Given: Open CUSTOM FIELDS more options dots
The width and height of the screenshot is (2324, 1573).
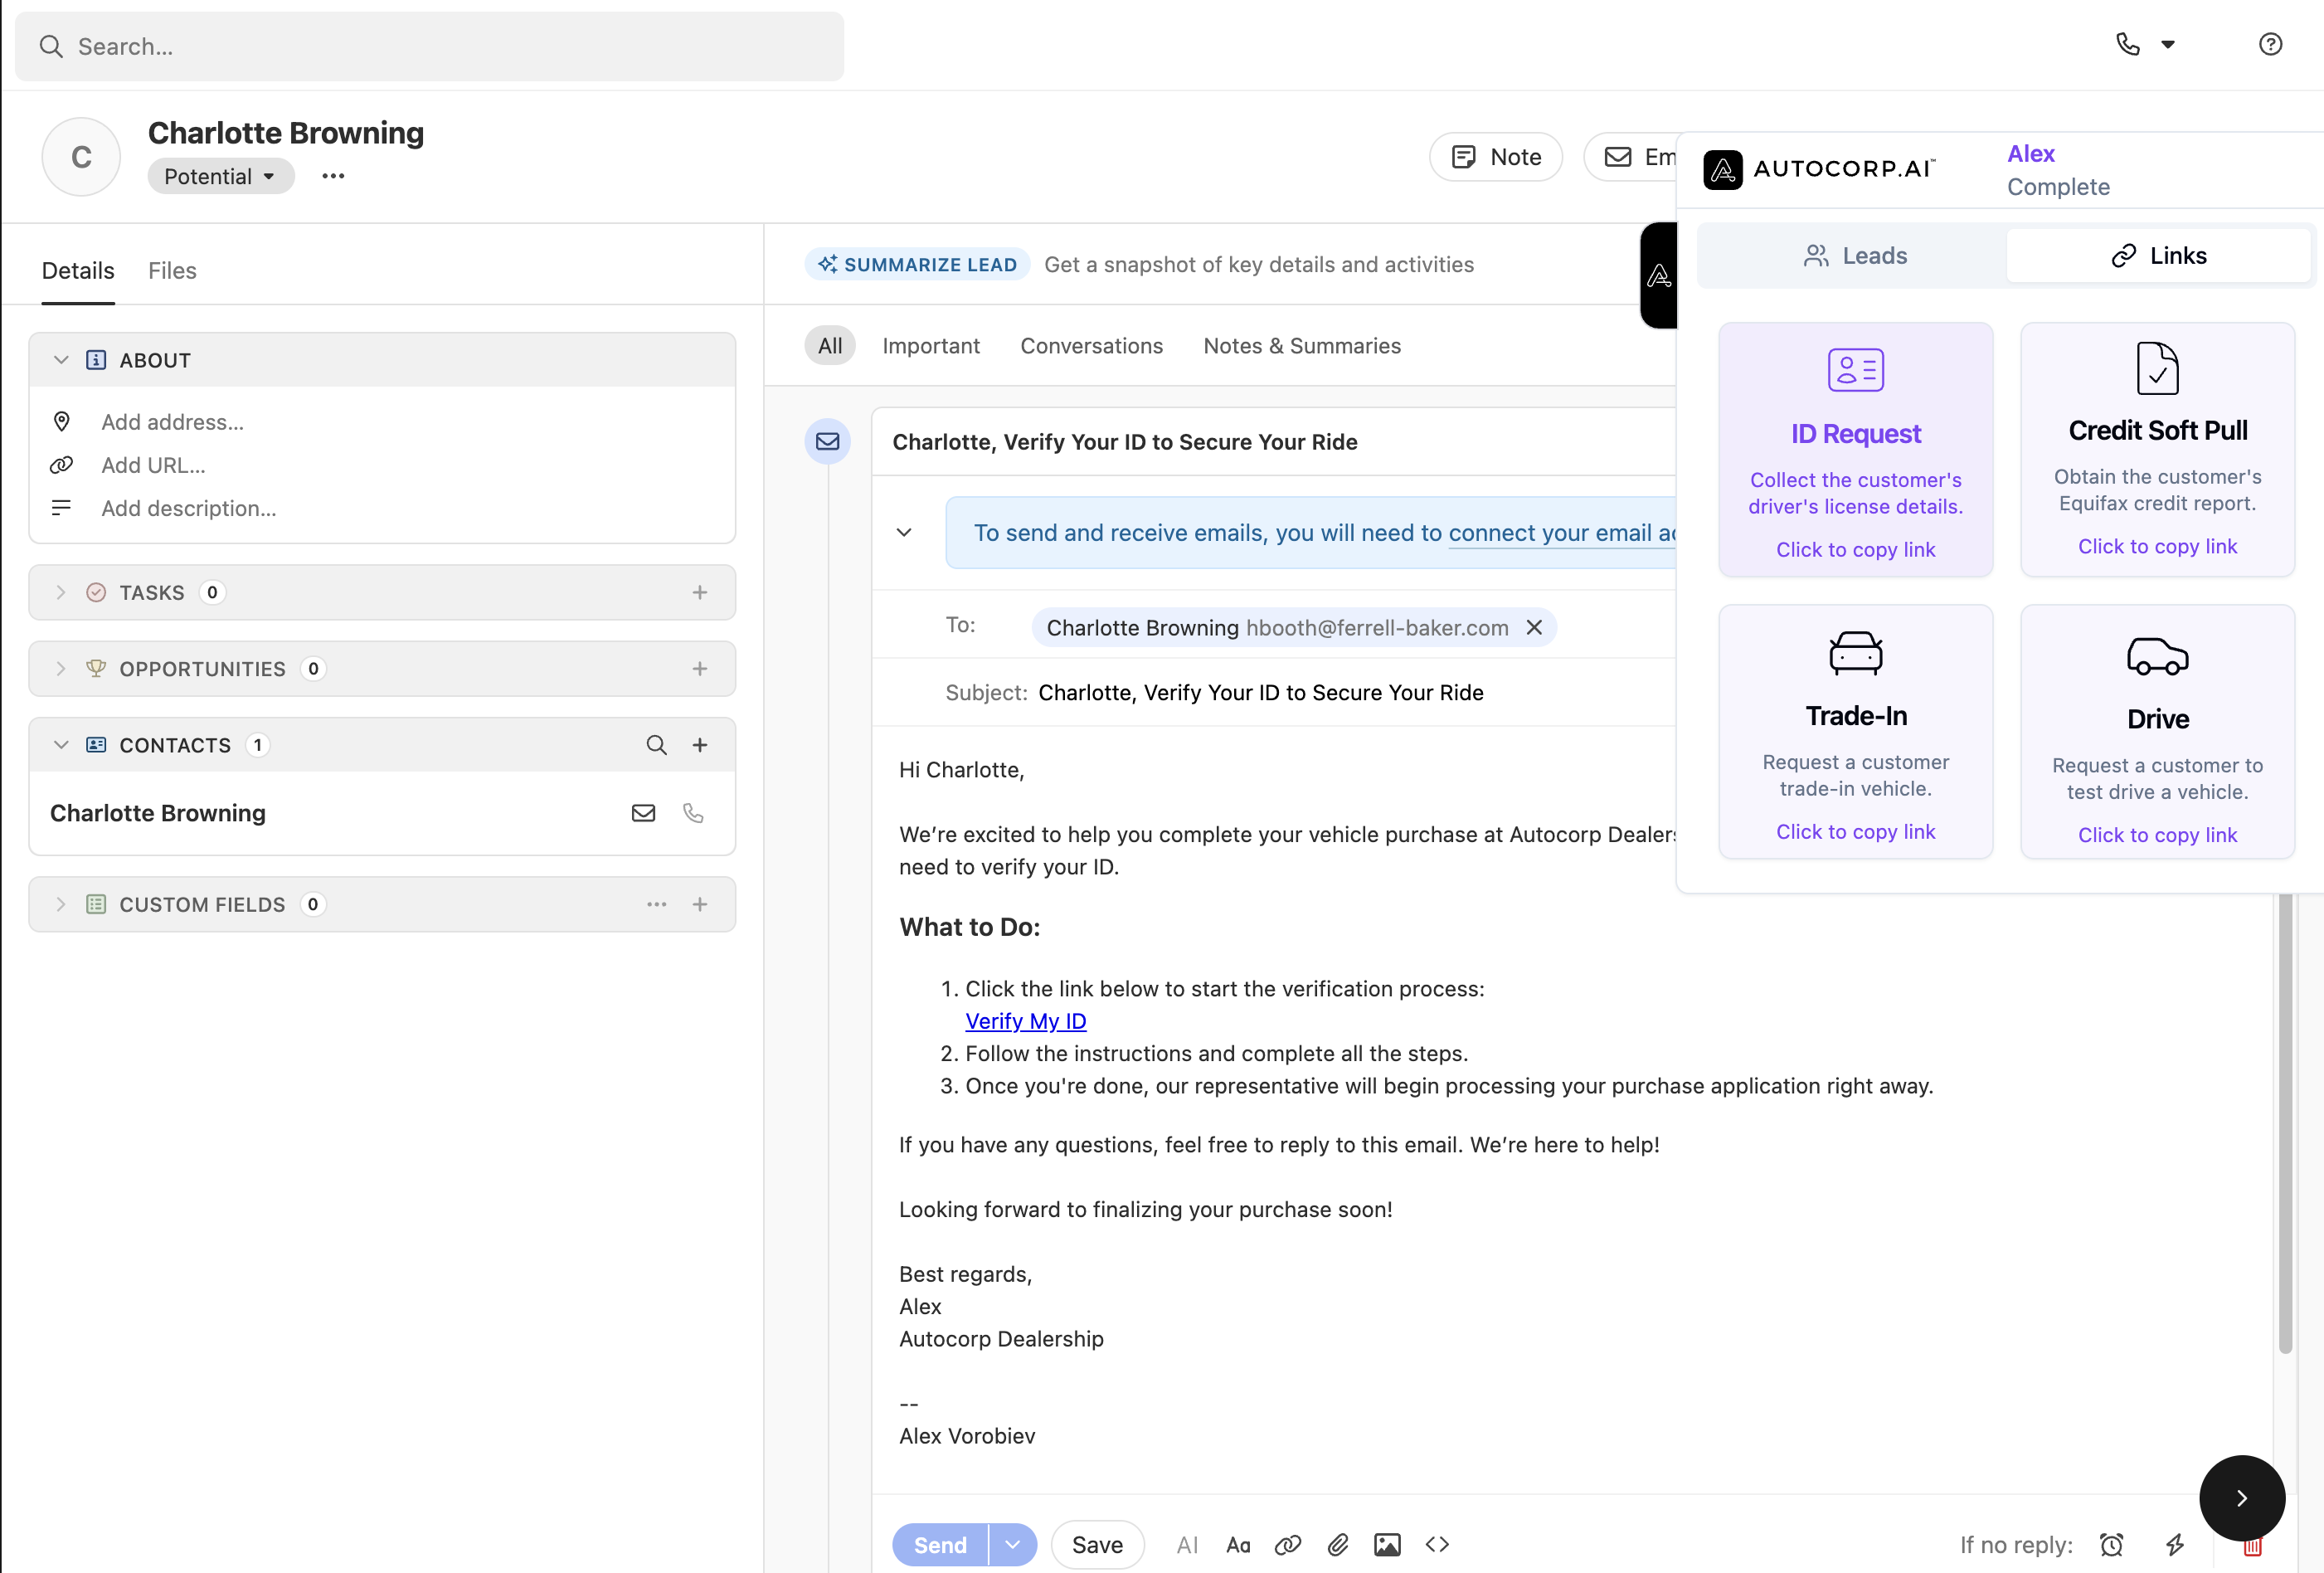Looking at the screenshot, I should pos(656,904).
